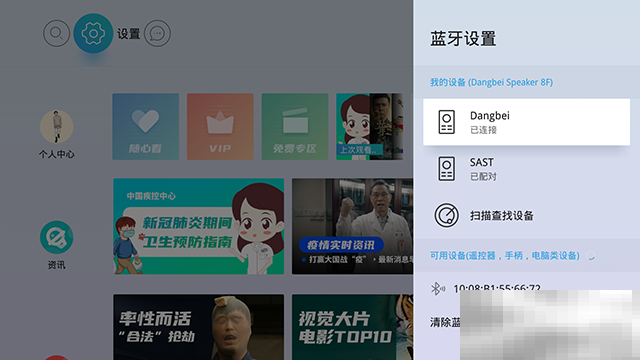Screen dimensions: 640x360
Task: Click the 设置 label next to gear
Action: tap(129, 33)
